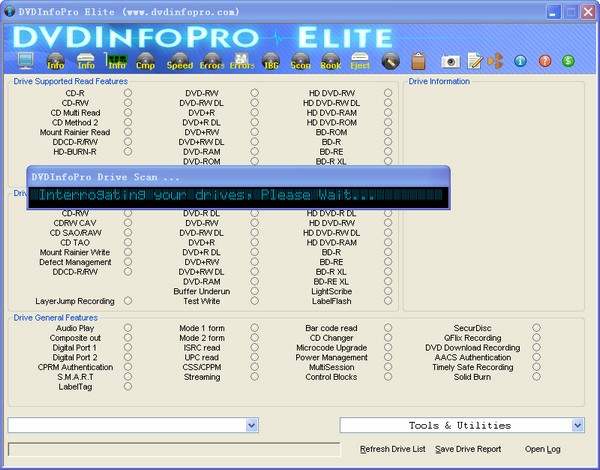Select the Scan disc icon
The image size is (600, 470).
coord(300,61)
